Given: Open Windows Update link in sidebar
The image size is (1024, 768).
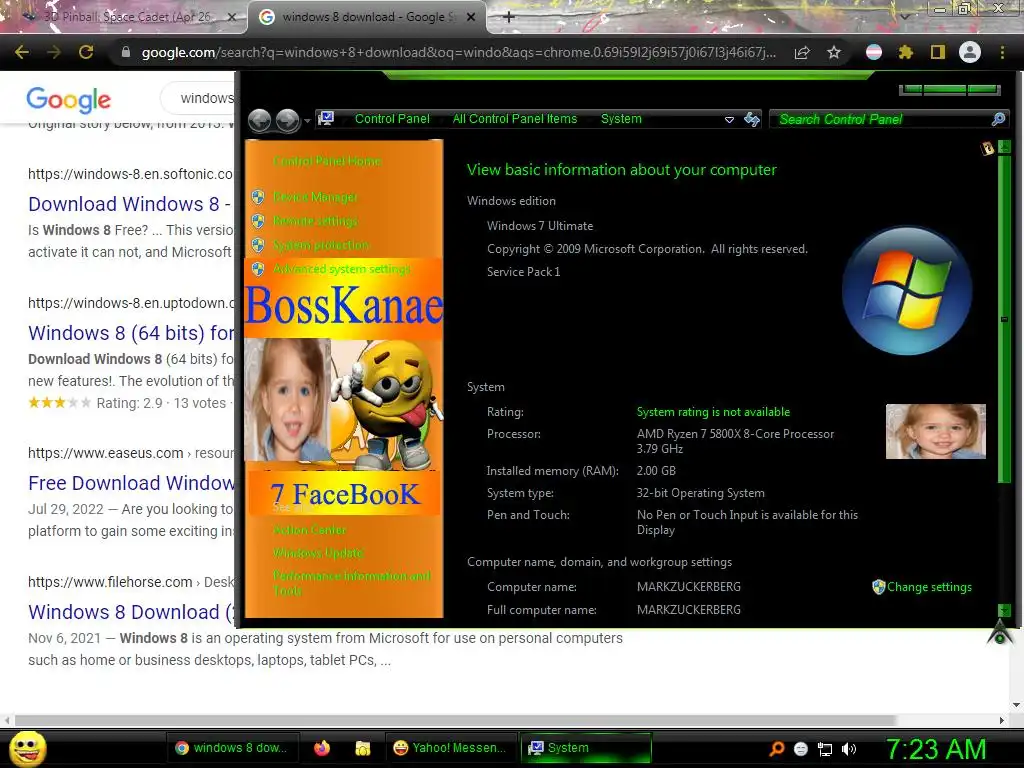Looking at the screenshot, I should point(318,552).
